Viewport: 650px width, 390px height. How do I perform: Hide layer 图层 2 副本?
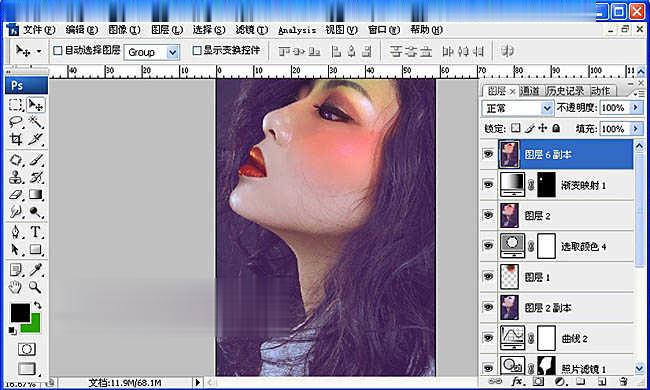[x=488, y=307]
